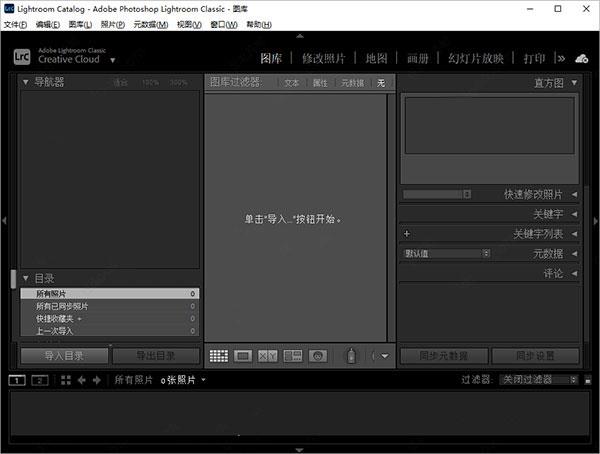This screenshot has height=454, width=600.
Task: Expand the 评论 panel
Action: 574,273
